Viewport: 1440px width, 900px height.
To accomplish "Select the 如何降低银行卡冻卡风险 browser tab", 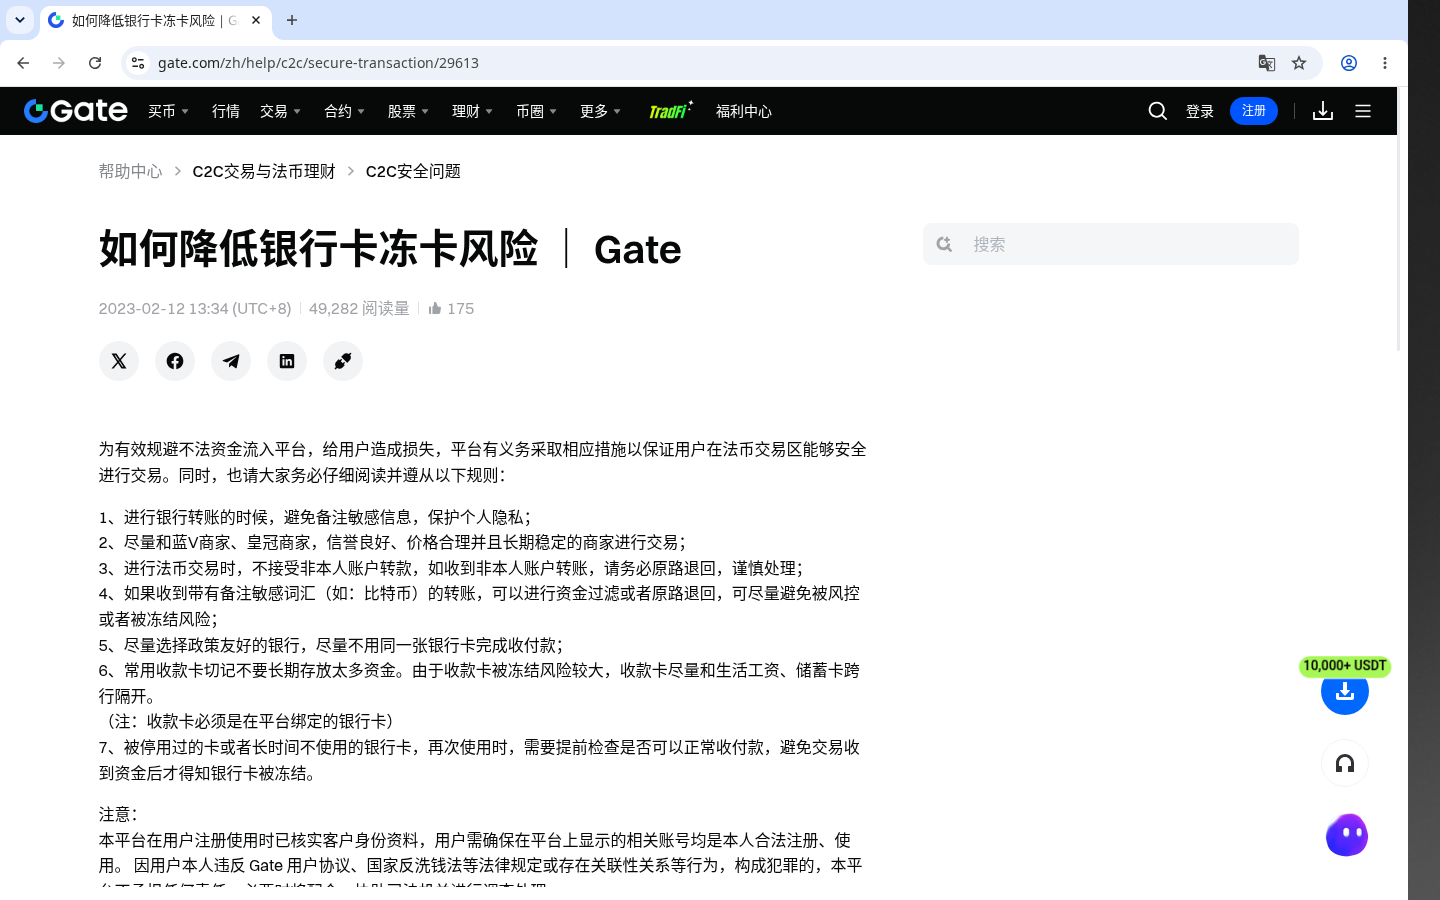I will click(x=155, y=20).
